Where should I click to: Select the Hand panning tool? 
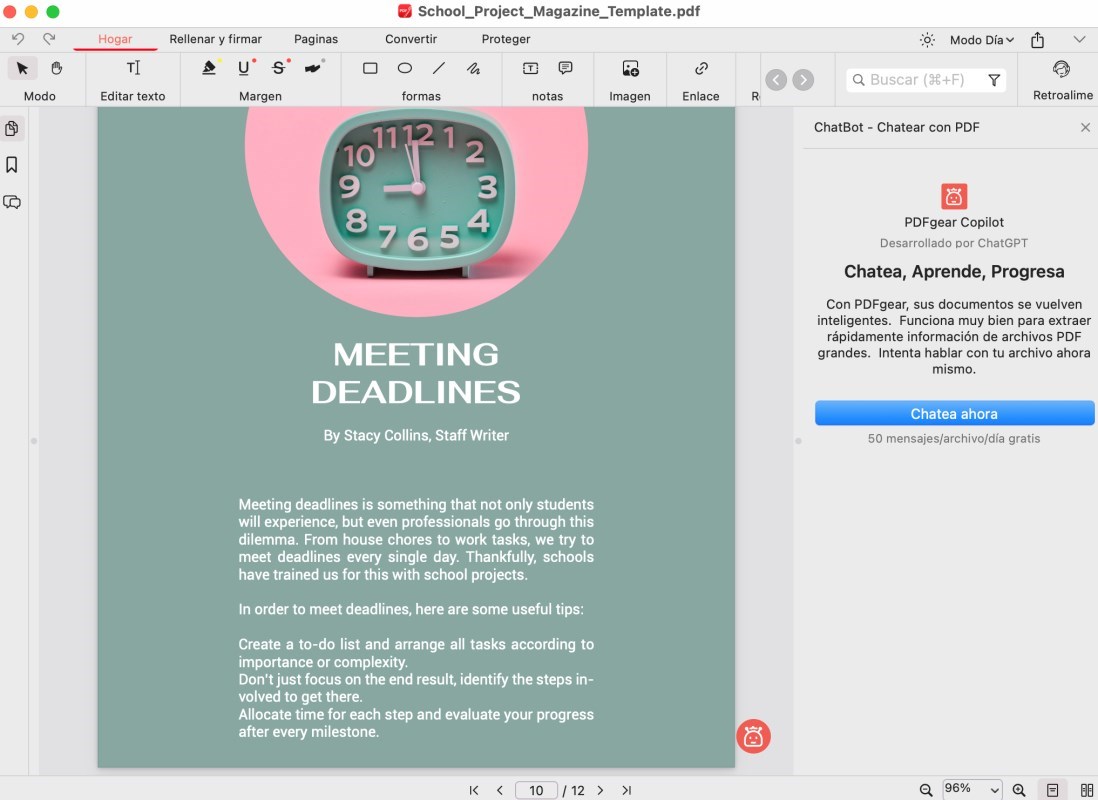(56, 68)
